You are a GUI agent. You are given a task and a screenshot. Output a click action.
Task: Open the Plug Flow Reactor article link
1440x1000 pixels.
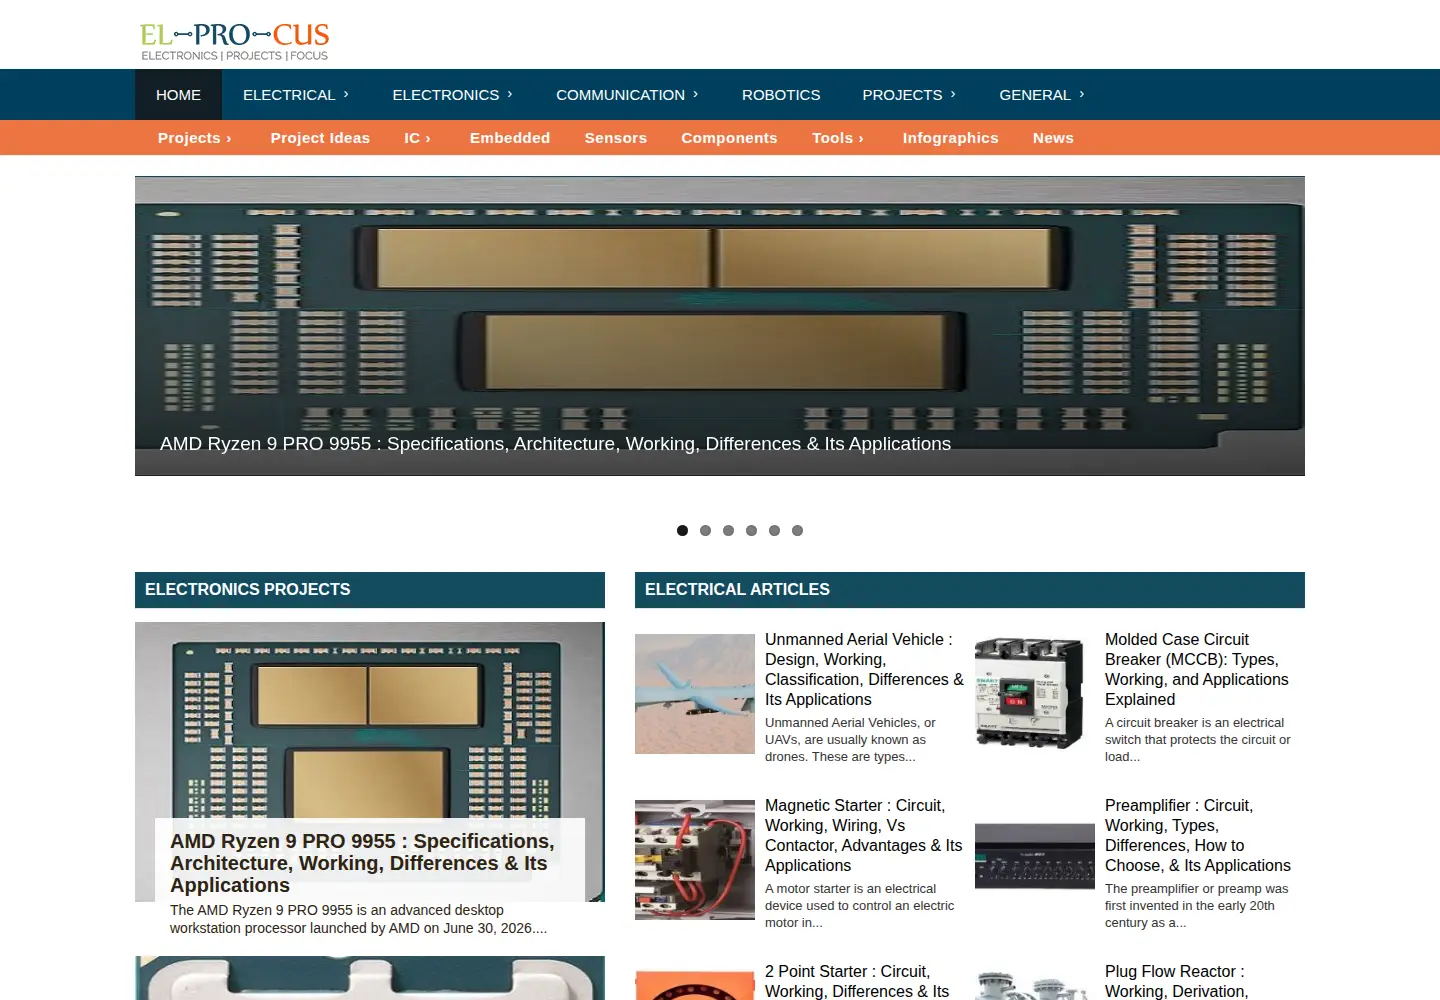(x=1176, y=981)
